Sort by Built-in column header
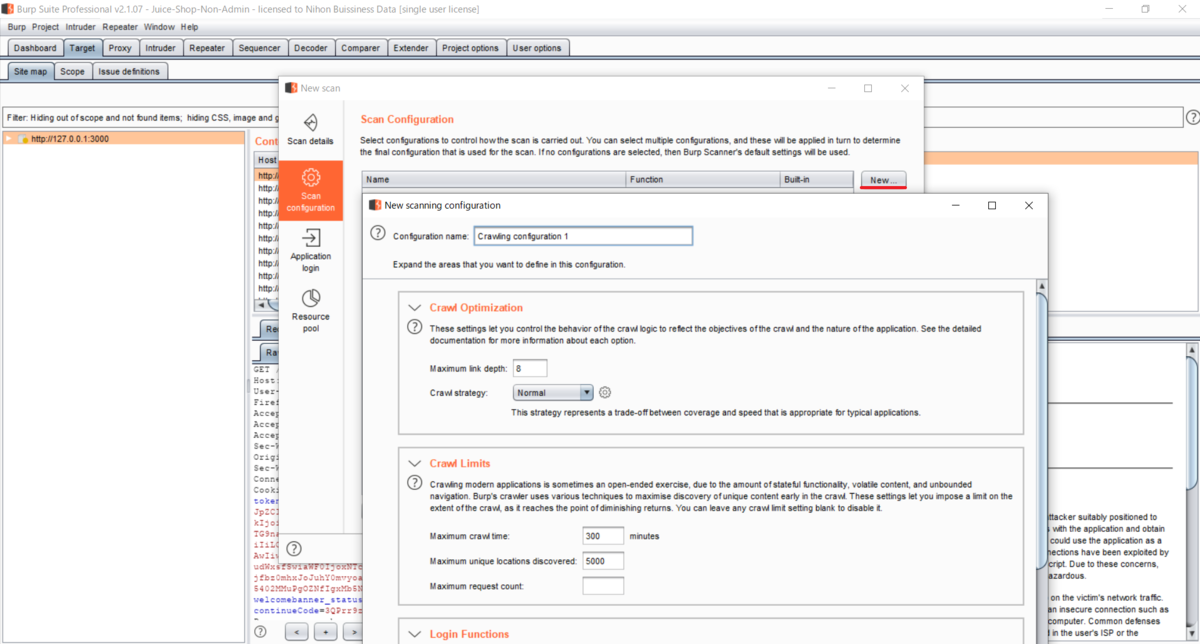 pos(817,180)
